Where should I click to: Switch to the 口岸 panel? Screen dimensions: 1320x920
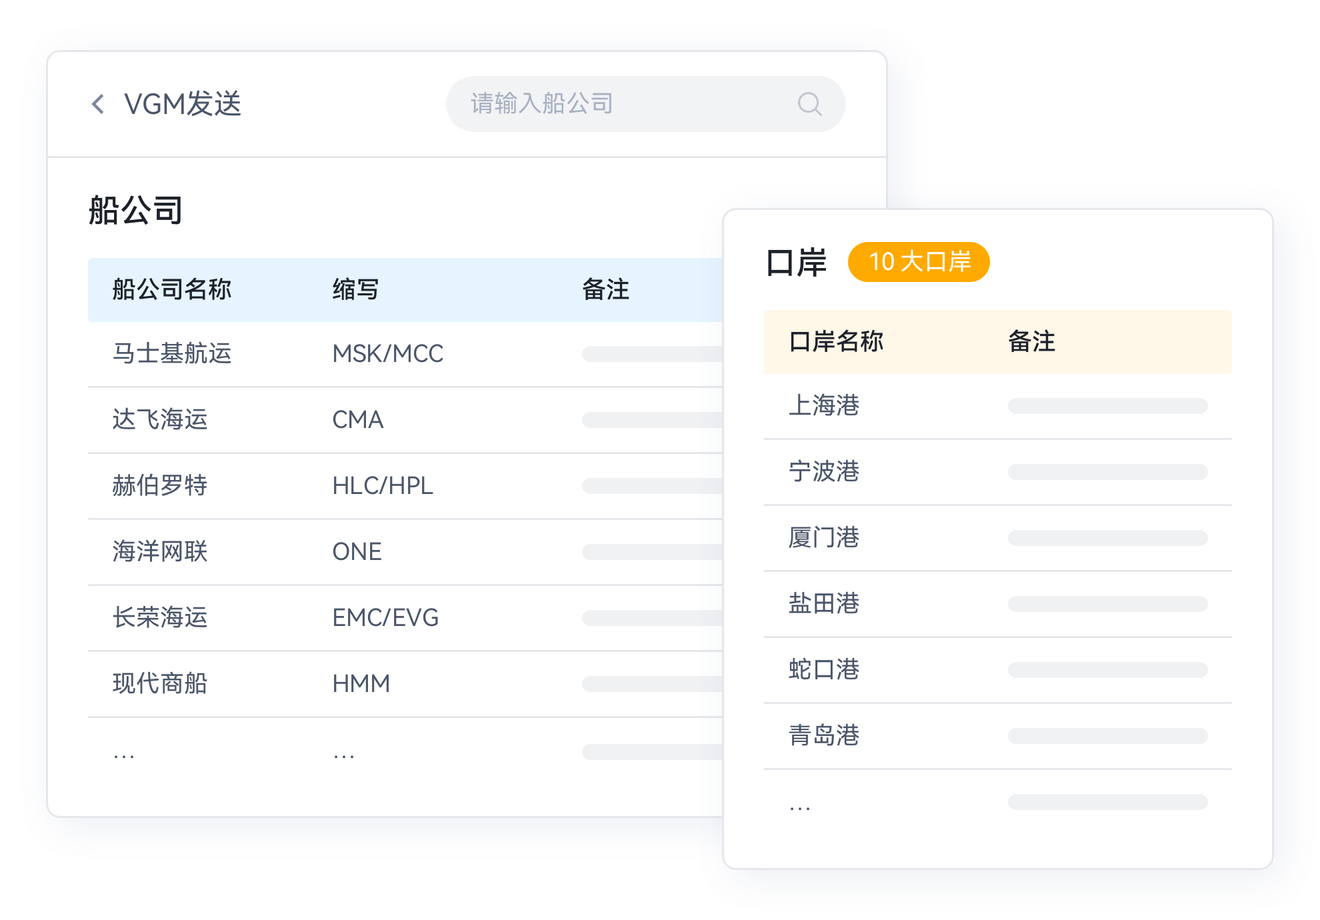795,262
